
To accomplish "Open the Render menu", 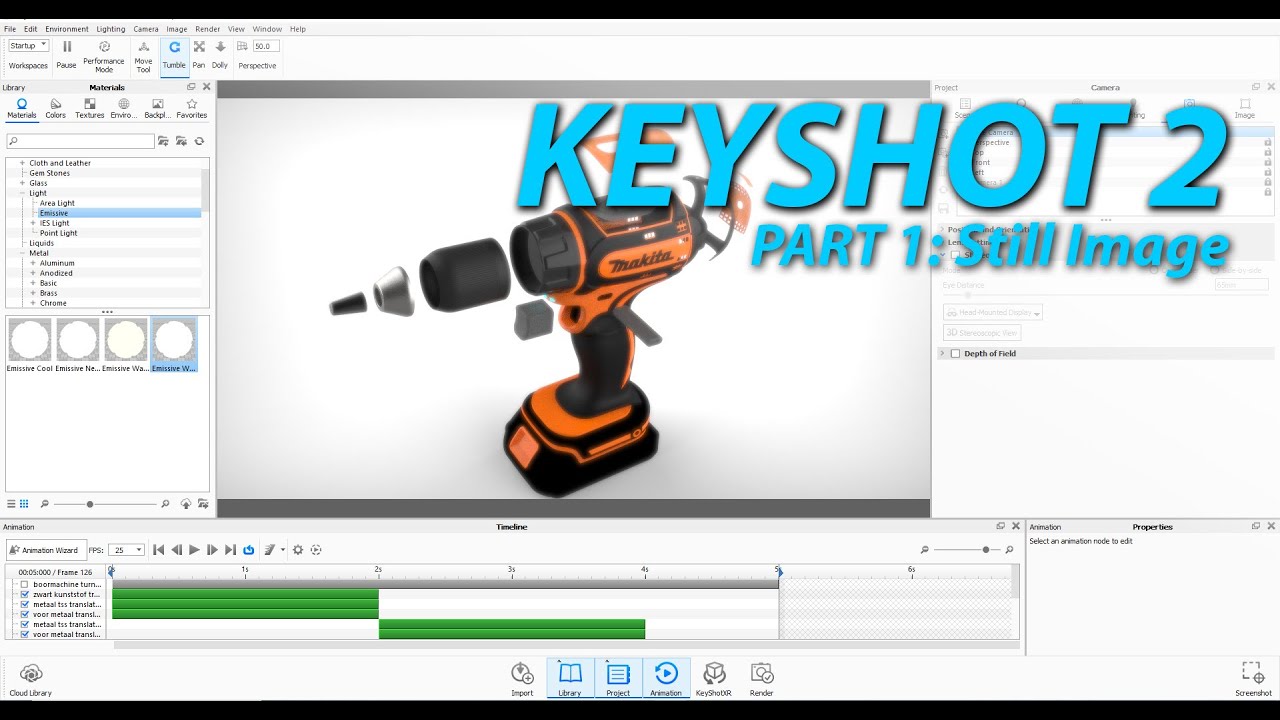I will [x=208, y=29].
